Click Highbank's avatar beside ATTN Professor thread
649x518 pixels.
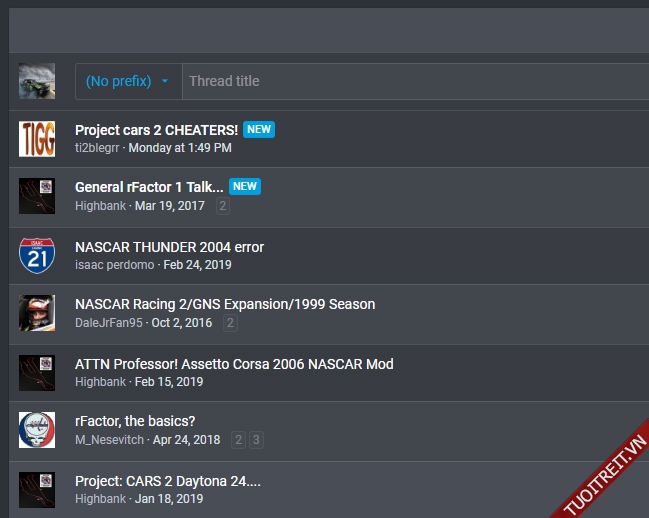pyautogui.click(x=37, y=372)
